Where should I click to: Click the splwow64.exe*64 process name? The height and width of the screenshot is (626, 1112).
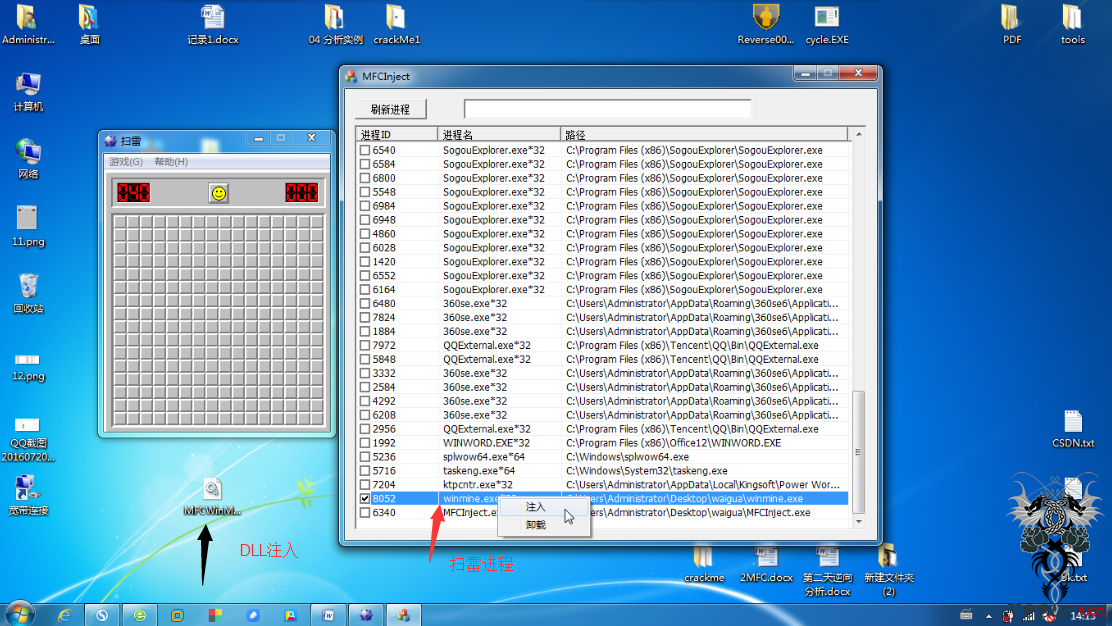click(x=484, y=457)
